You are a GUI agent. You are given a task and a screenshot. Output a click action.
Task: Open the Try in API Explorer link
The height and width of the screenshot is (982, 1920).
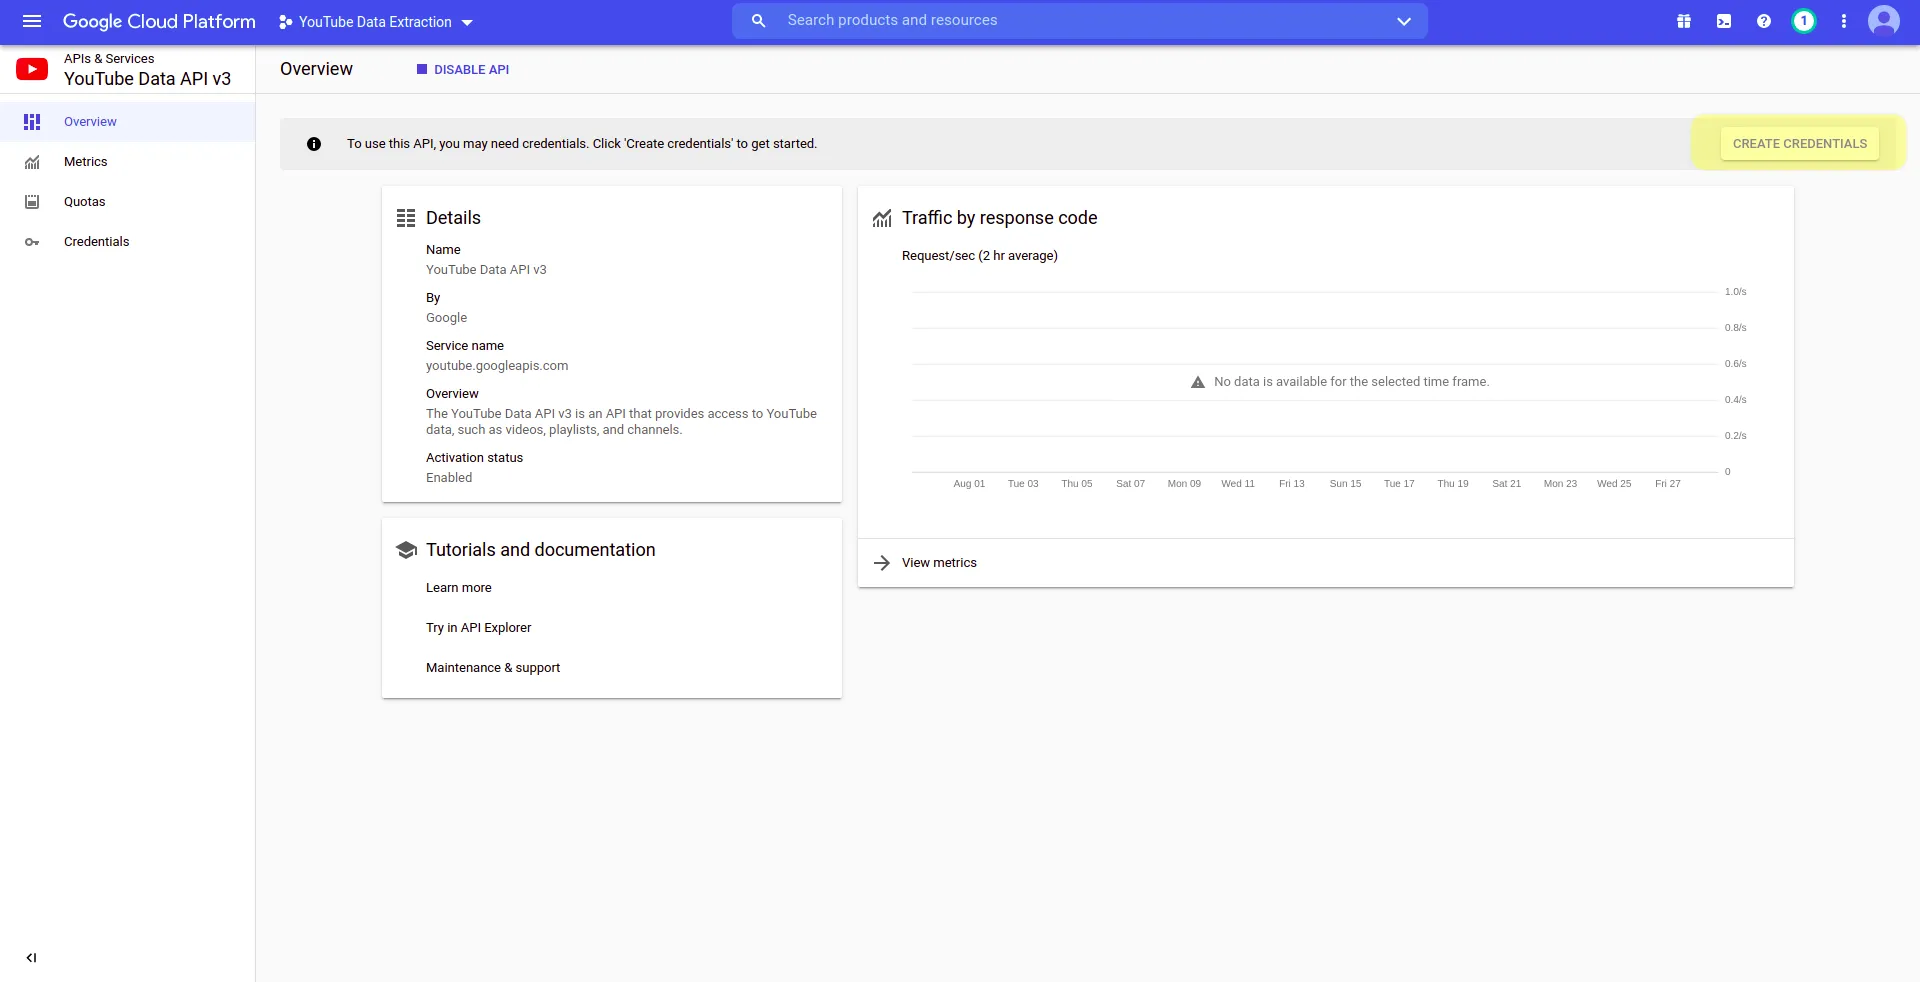click(479, 628)
